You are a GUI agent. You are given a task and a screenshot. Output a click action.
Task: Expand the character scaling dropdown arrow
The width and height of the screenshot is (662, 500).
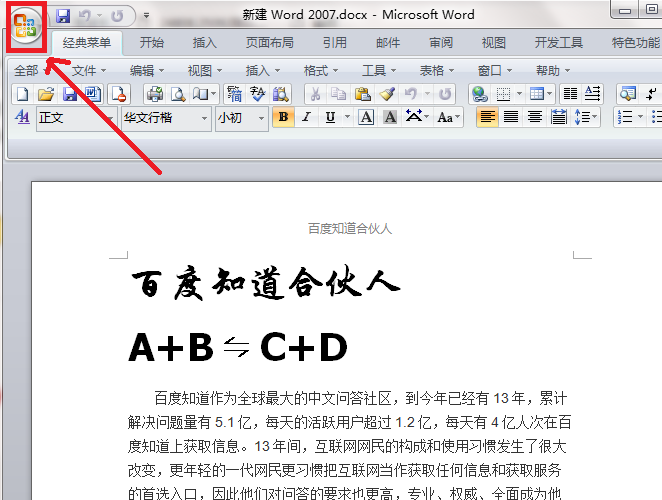(x=426, y=117)
